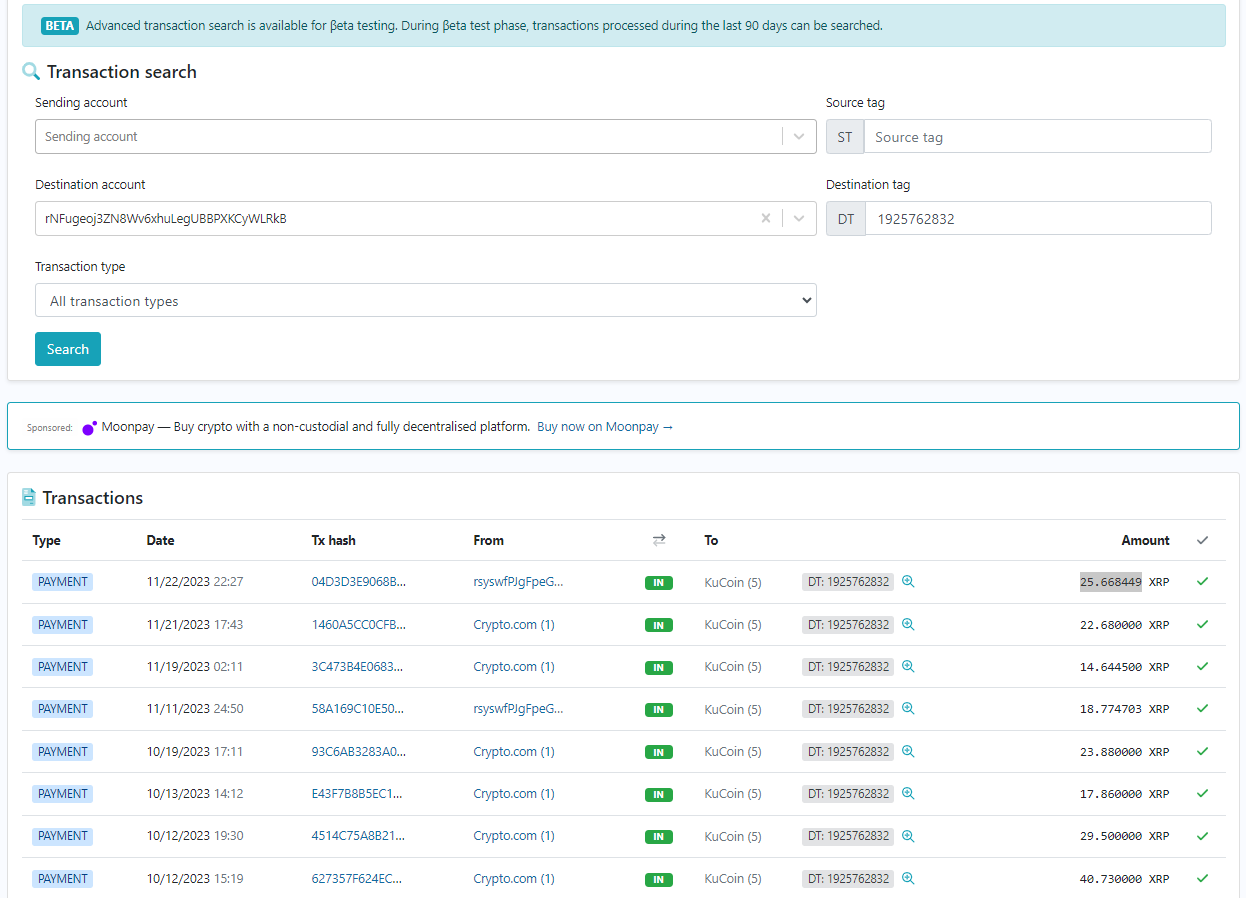Screen dimensions: 1246x898
Task: Clear the Destination account with the X icon
Action: [766, 218]
